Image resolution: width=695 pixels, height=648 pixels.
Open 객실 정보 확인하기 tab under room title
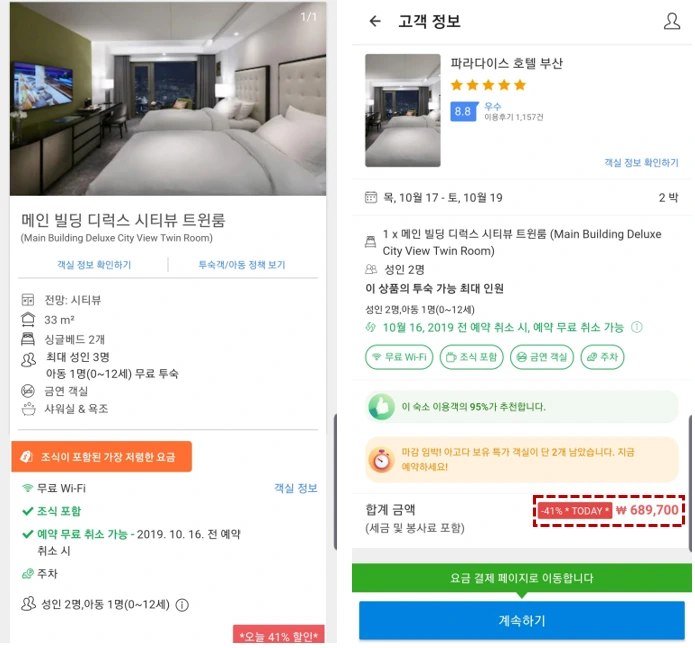tap(94, 265)
